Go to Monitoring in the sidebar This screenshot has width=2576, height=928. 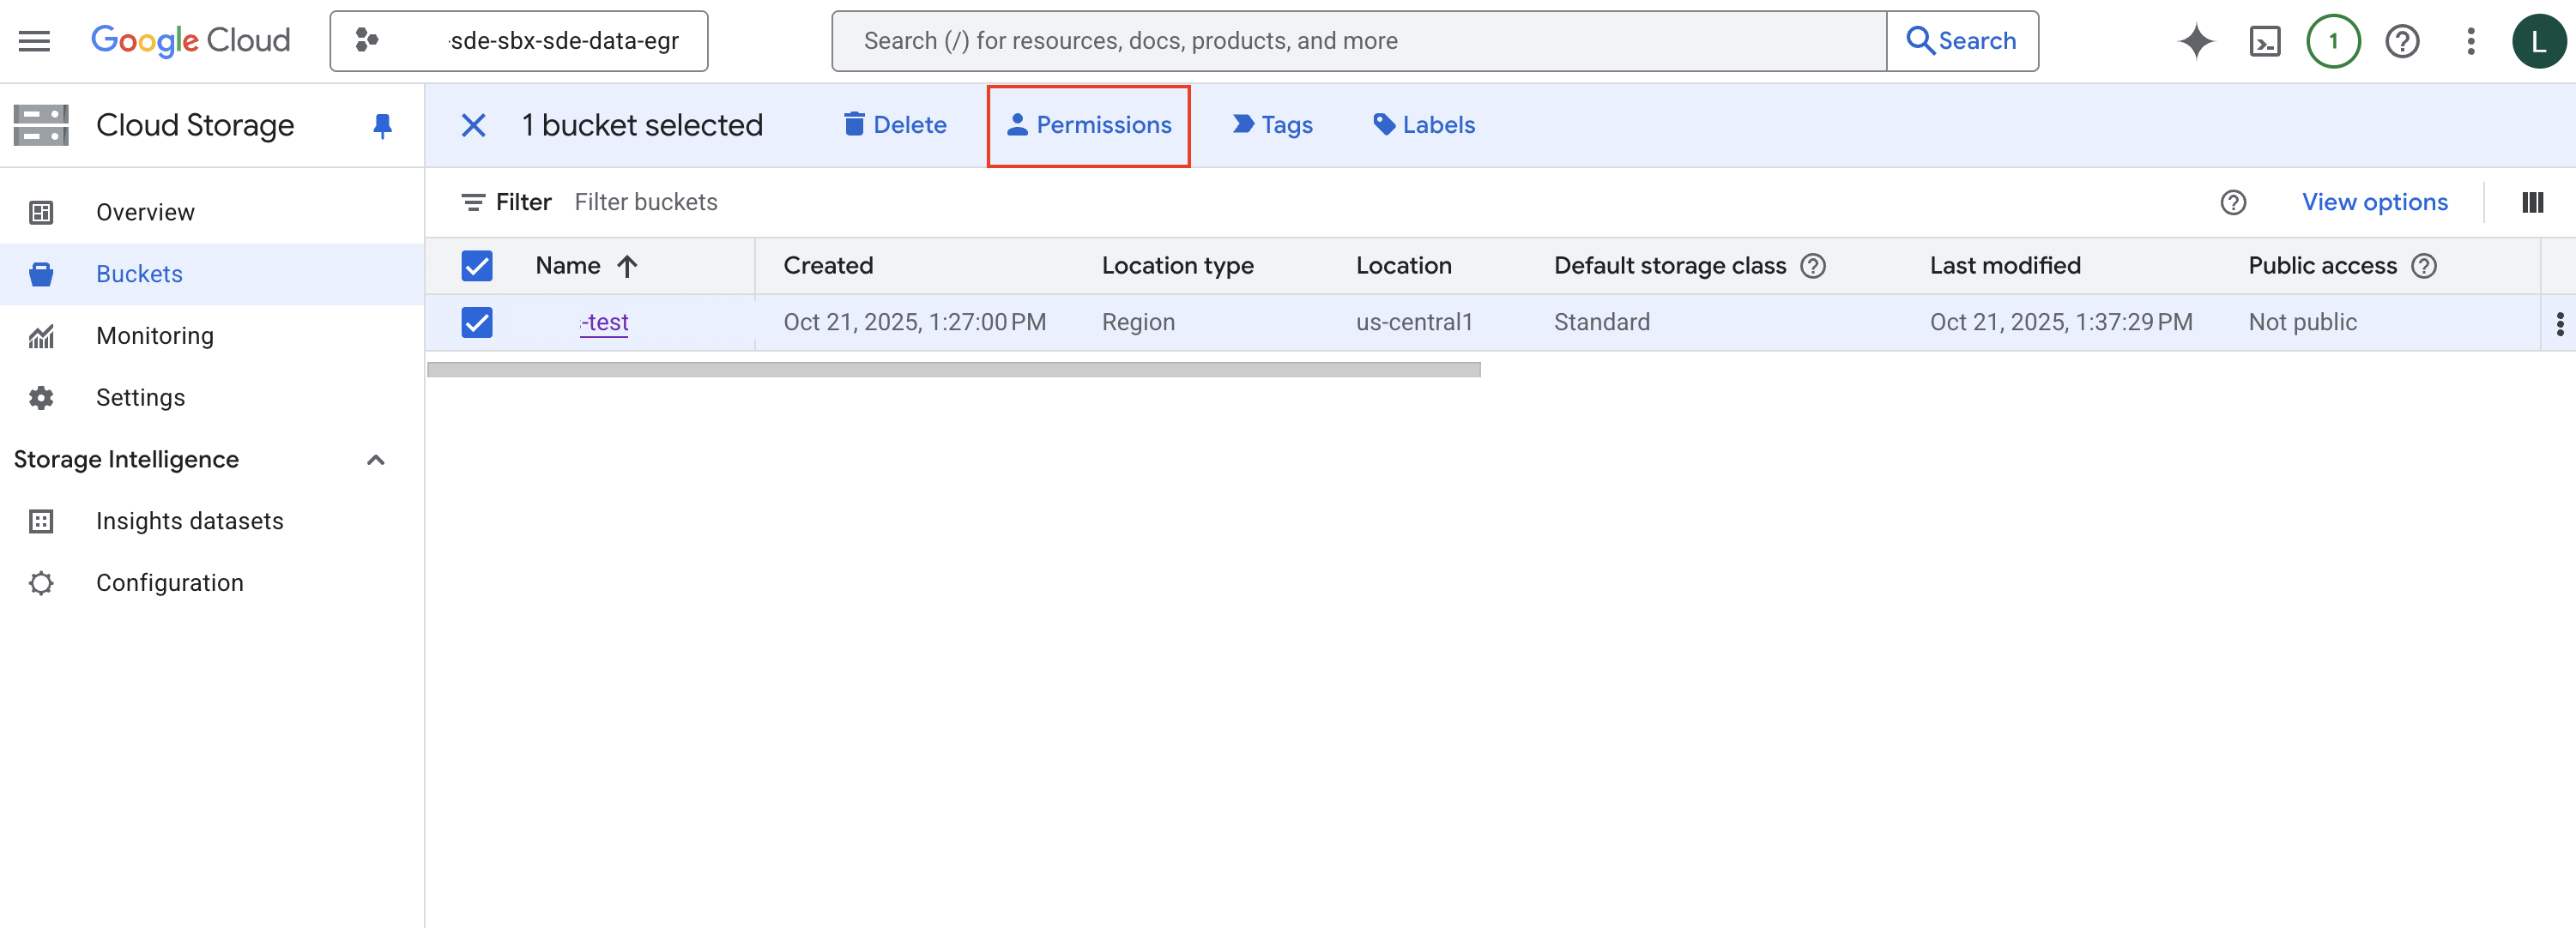(155, 336)
